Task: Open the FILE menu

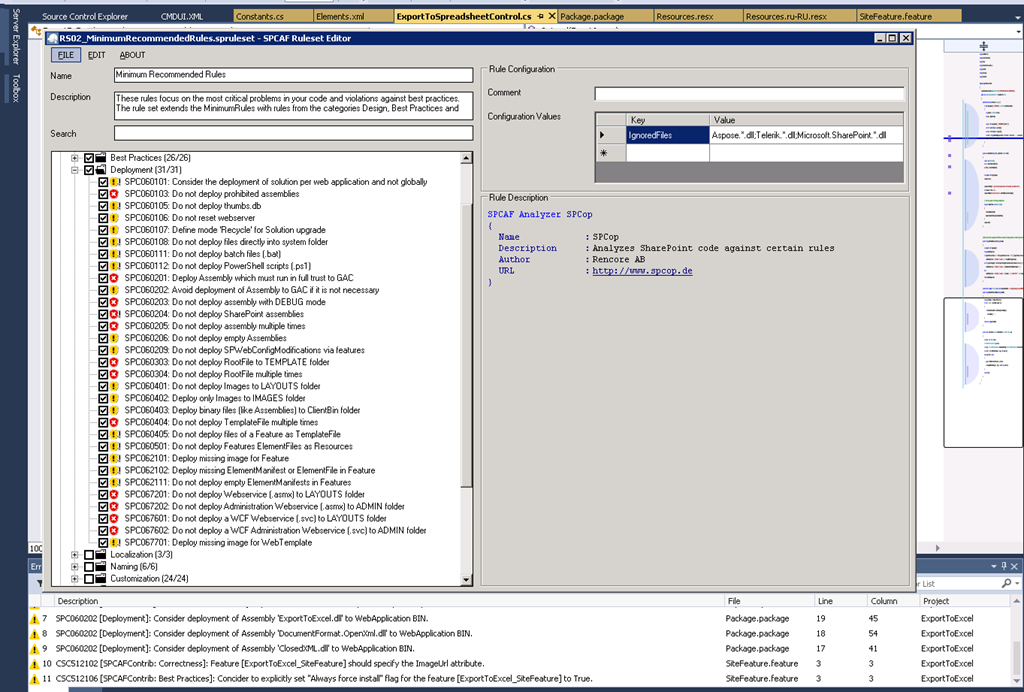Action: click(65, 55)
